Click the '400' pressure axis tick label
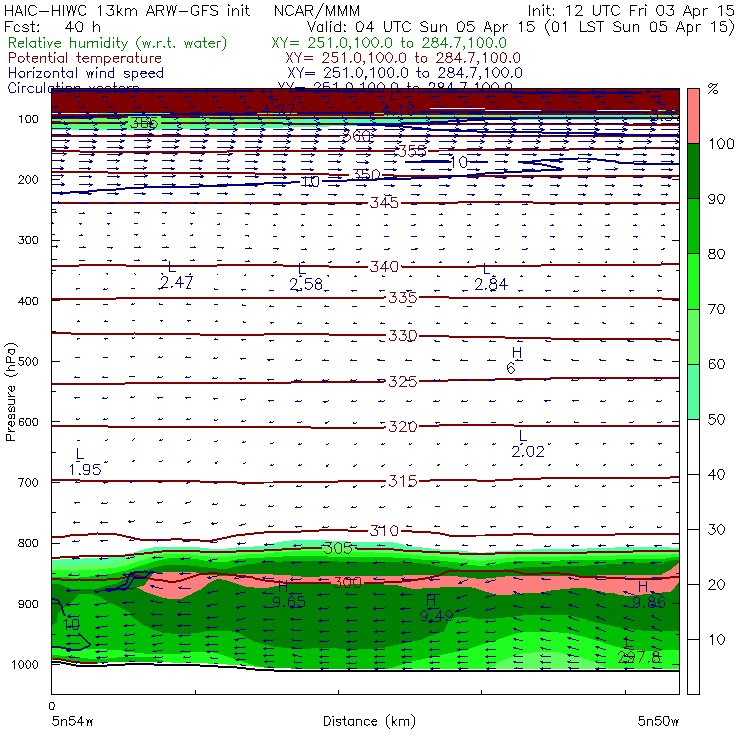The width and height of the screenshot is (740, 740). tap(28, 301)
